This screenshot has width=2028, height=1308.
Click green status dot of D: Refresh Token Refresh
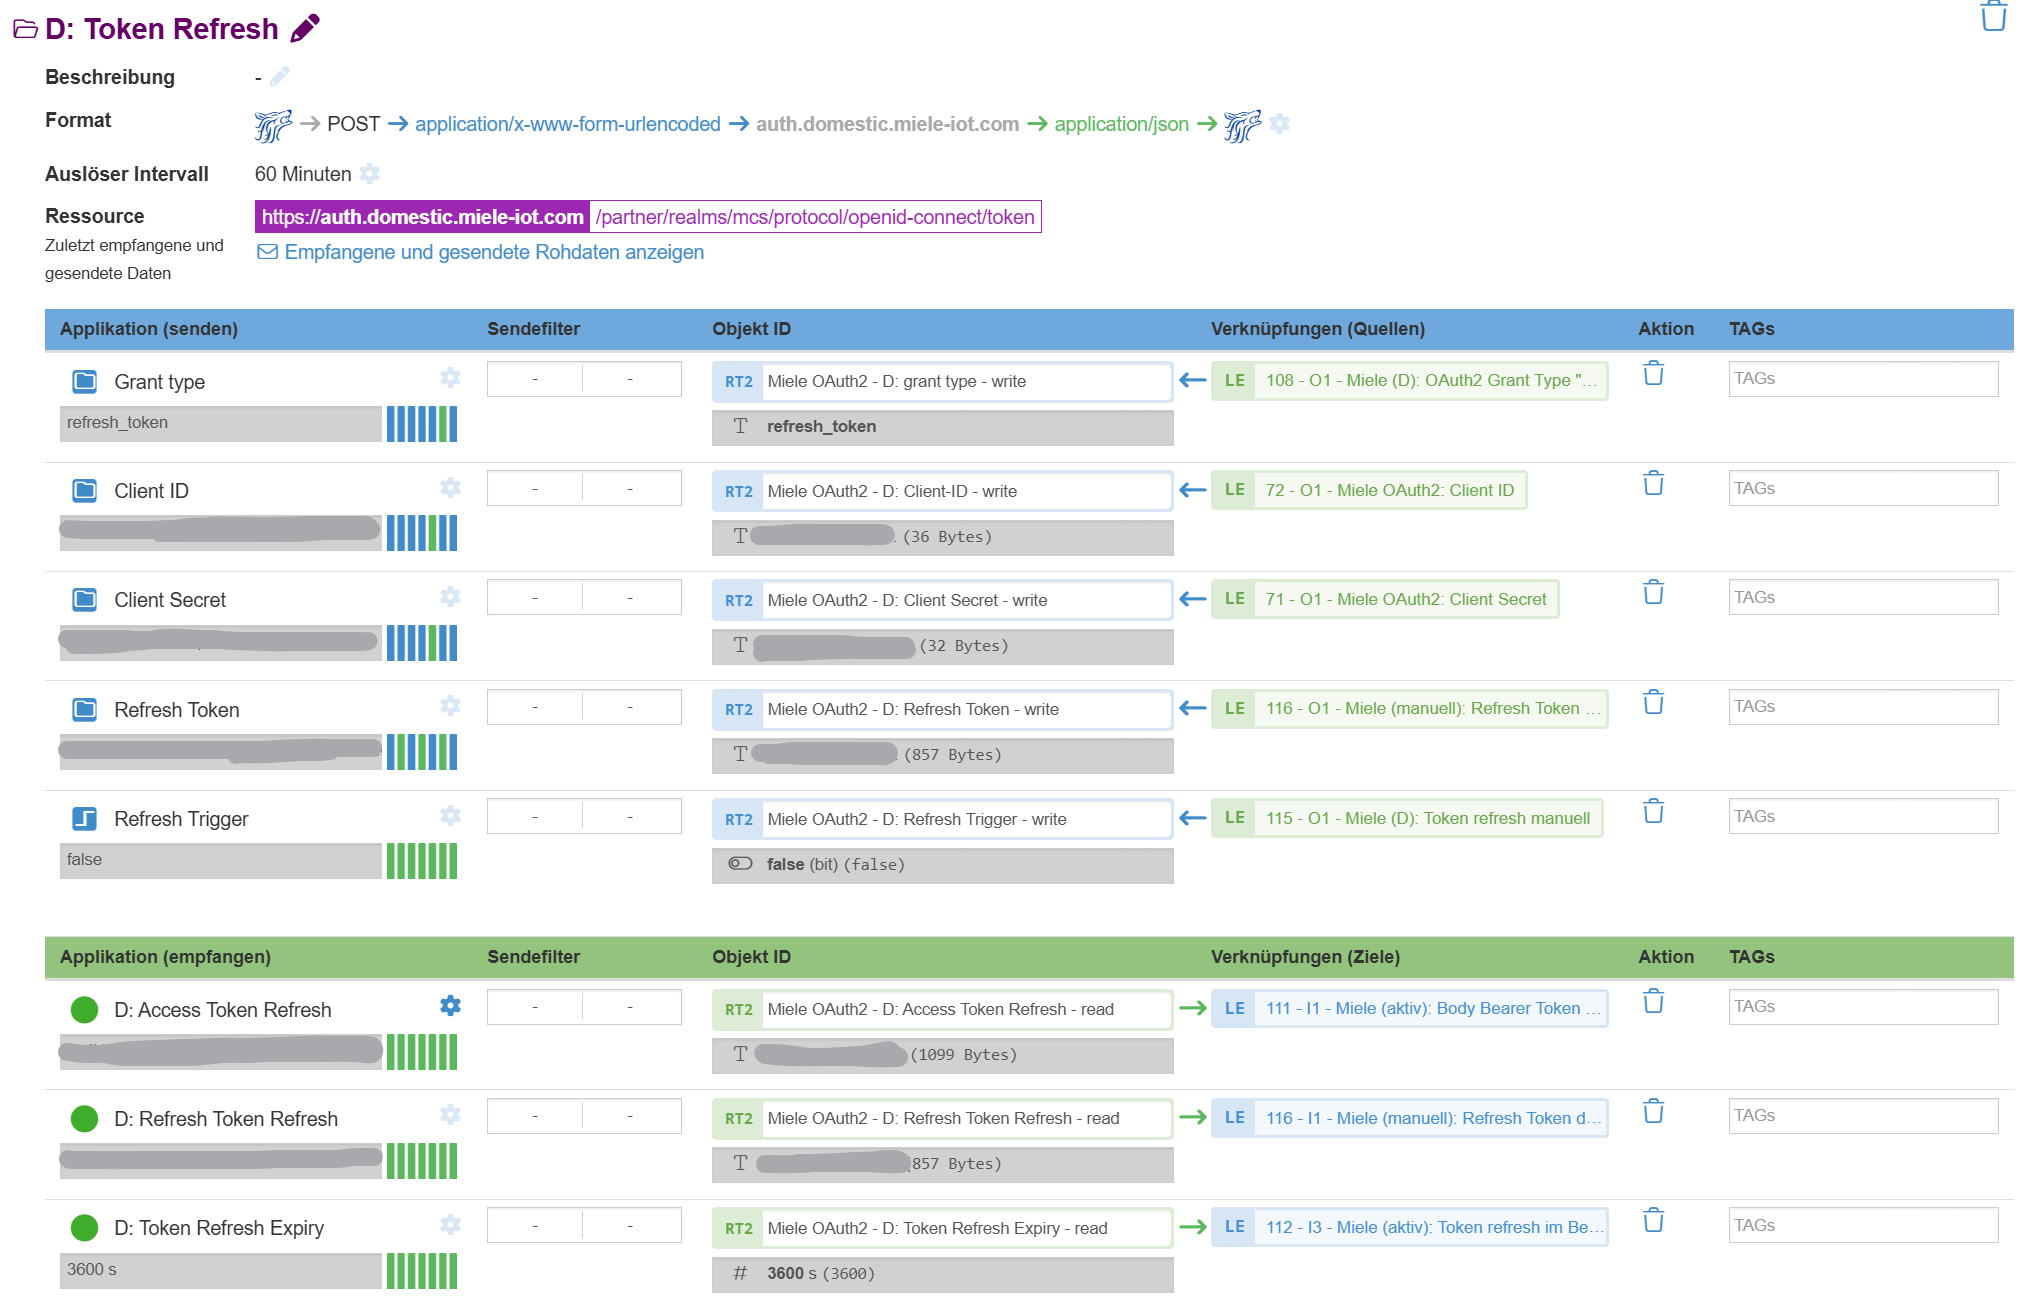pos(85,1119)
